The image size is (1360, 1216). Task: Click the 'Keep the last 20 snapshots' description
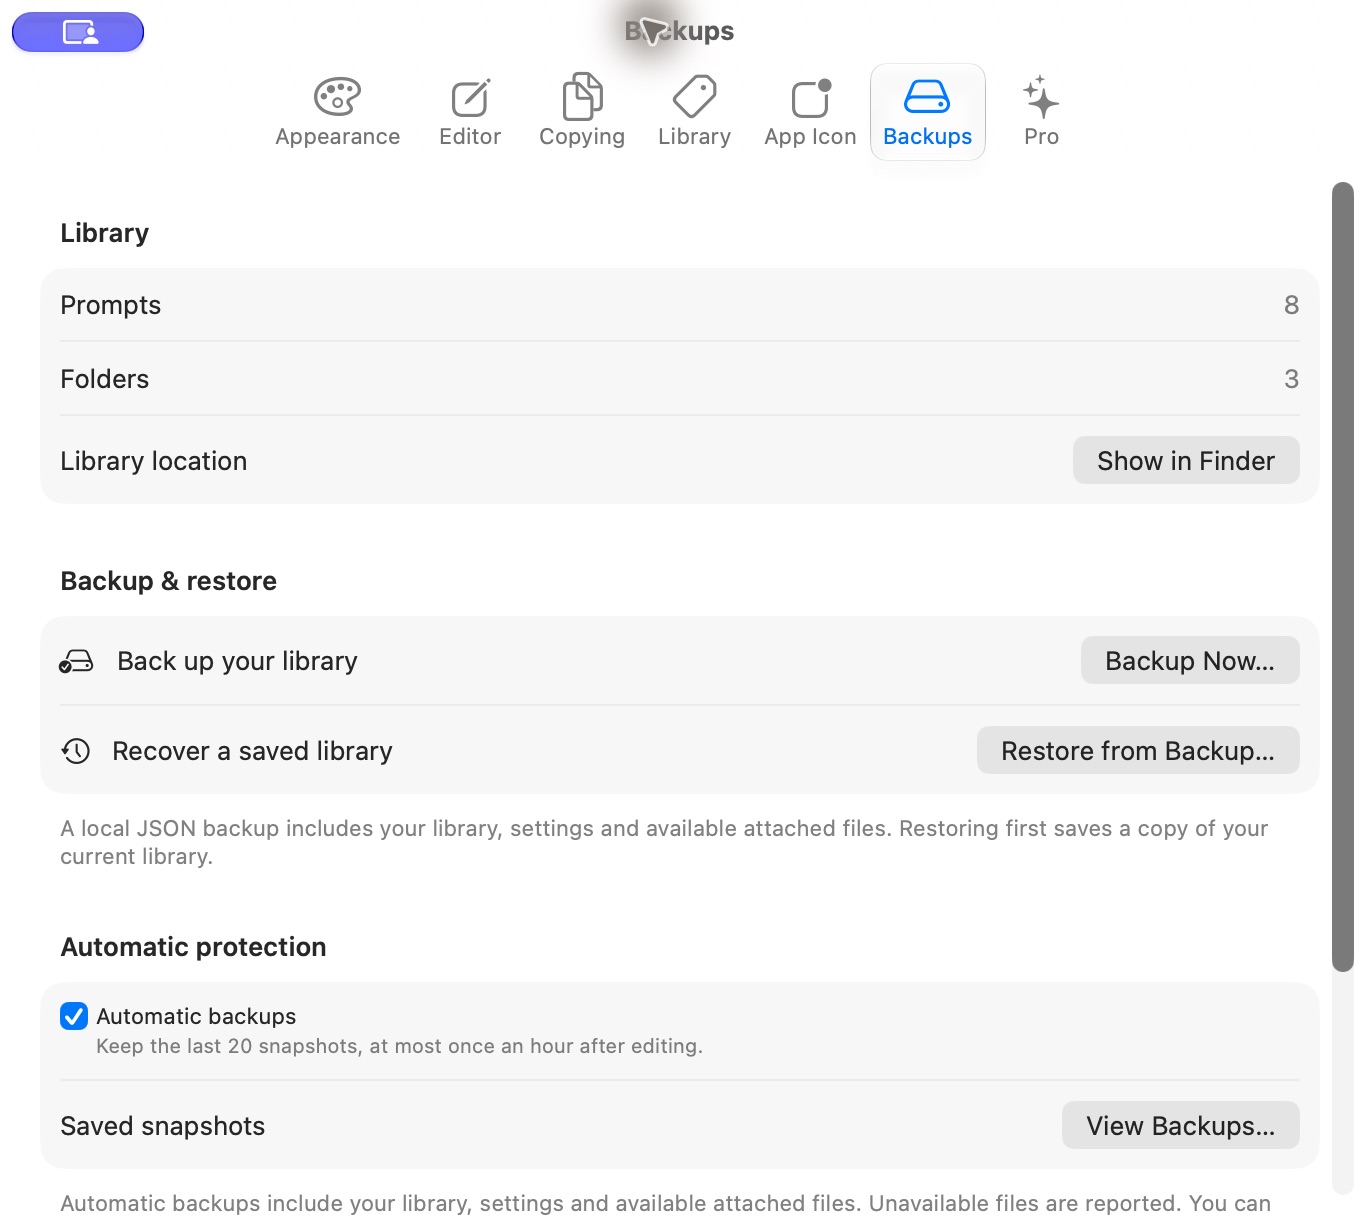point(400,1046)
